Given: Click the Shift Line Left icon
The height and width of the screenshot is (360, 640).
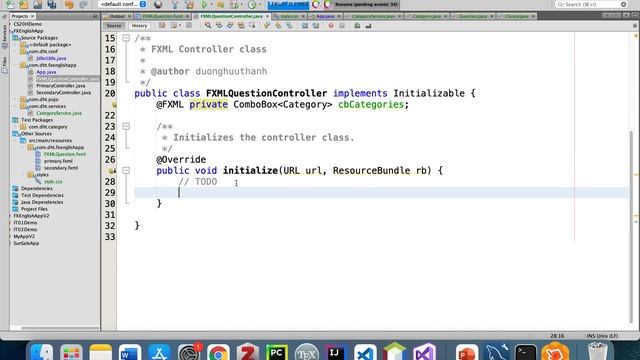Looking at the screenshot, I should click(305, 26).
